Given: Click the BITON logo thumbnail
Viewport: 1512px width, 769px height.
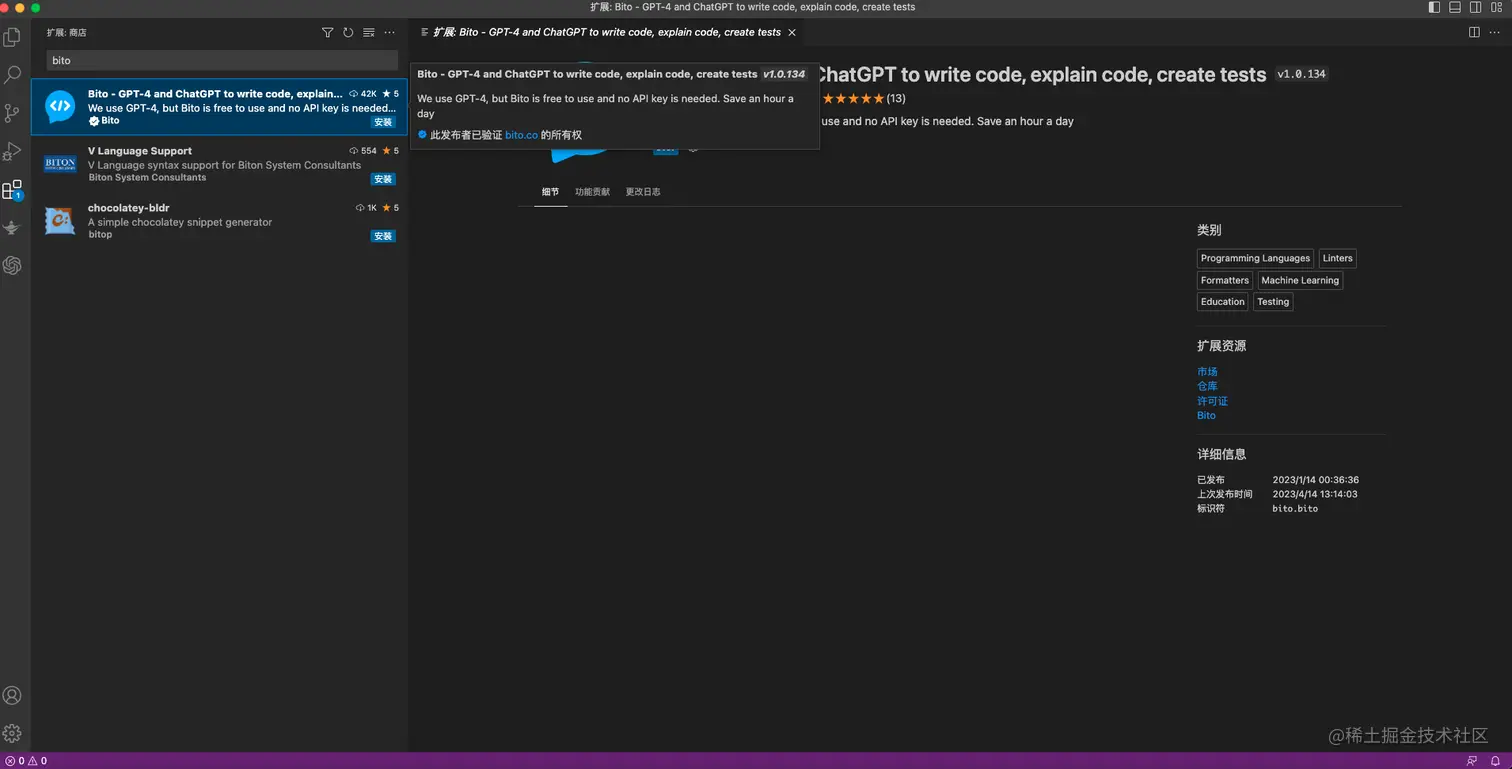Looking at the screenshot, I should click(x=60, y=163).
